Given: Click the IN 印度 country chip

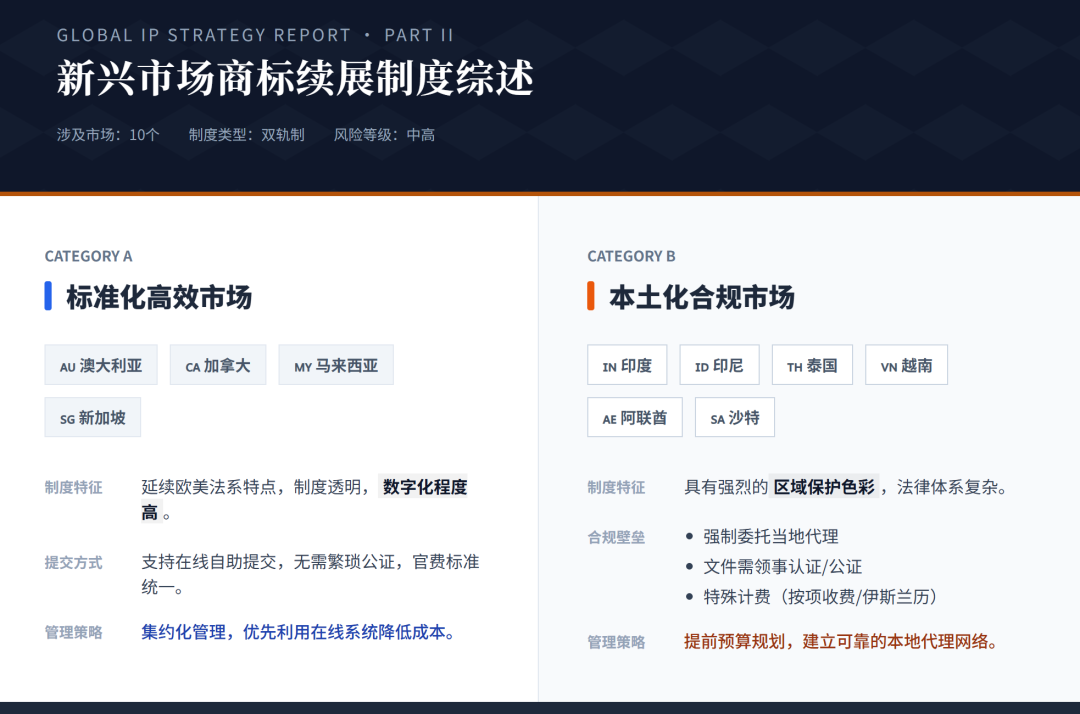Looking at the screenshot, I should pos(627,365).
